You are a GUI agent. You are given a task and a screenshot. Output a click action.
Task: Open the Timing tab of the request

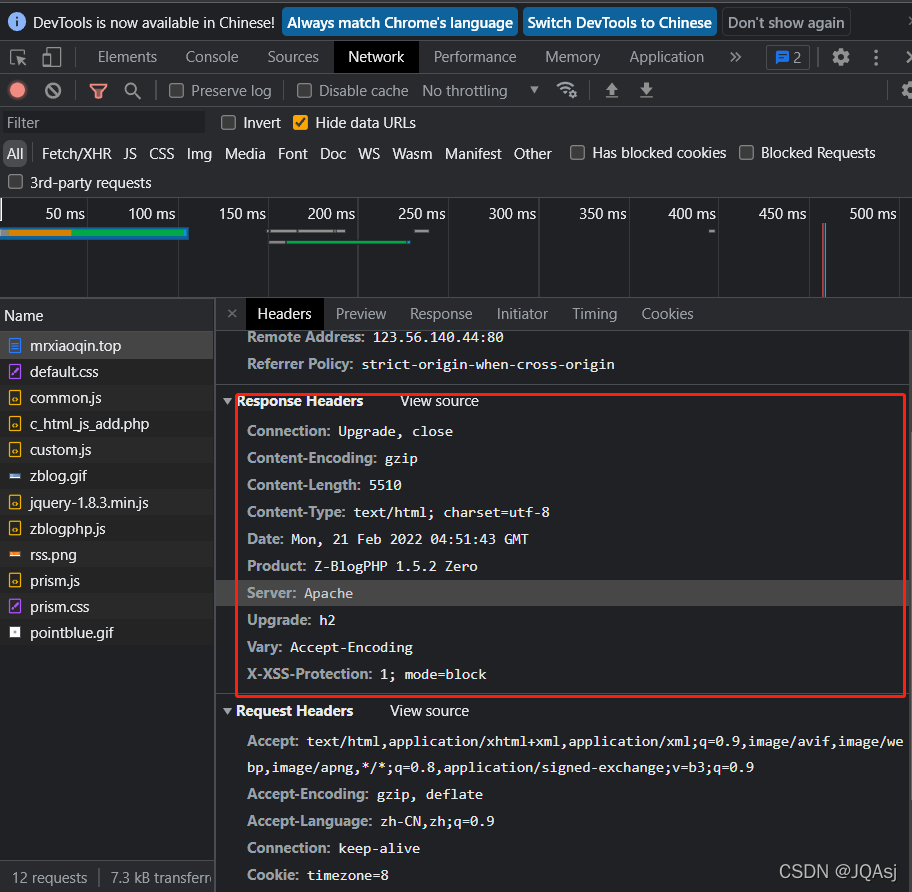pyautogui.click(x=594, y=313)
